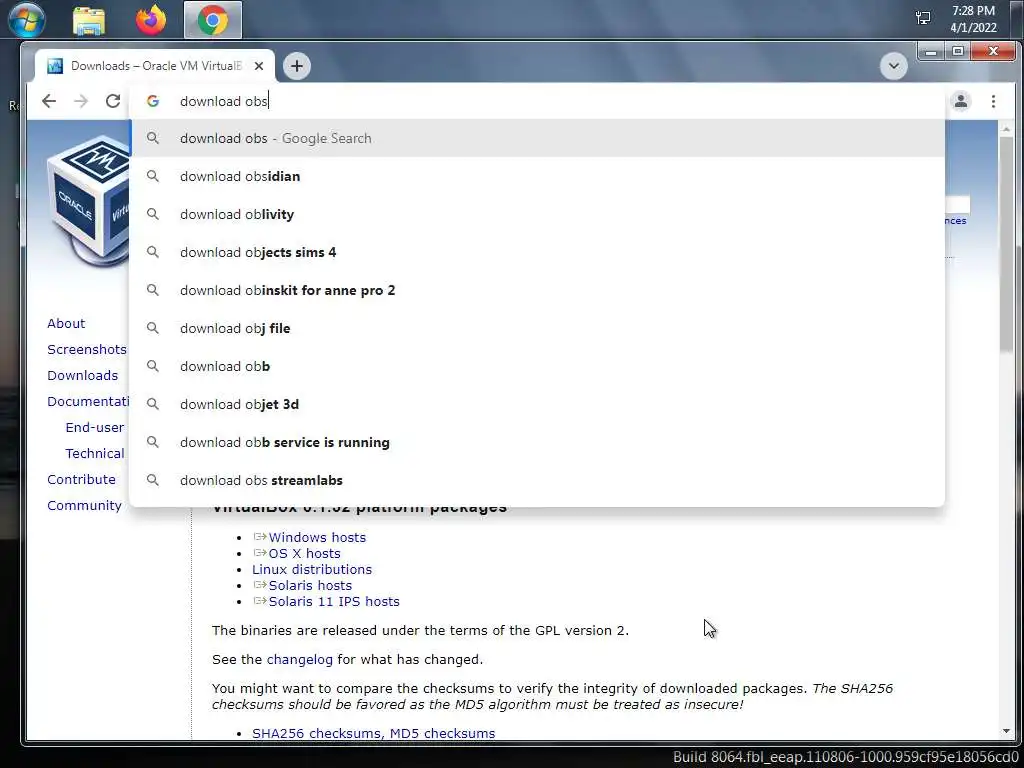This screenshot has width=1024, height=768.
Task: Launch Firefox from the taskbar
Action: coord(150,20)
